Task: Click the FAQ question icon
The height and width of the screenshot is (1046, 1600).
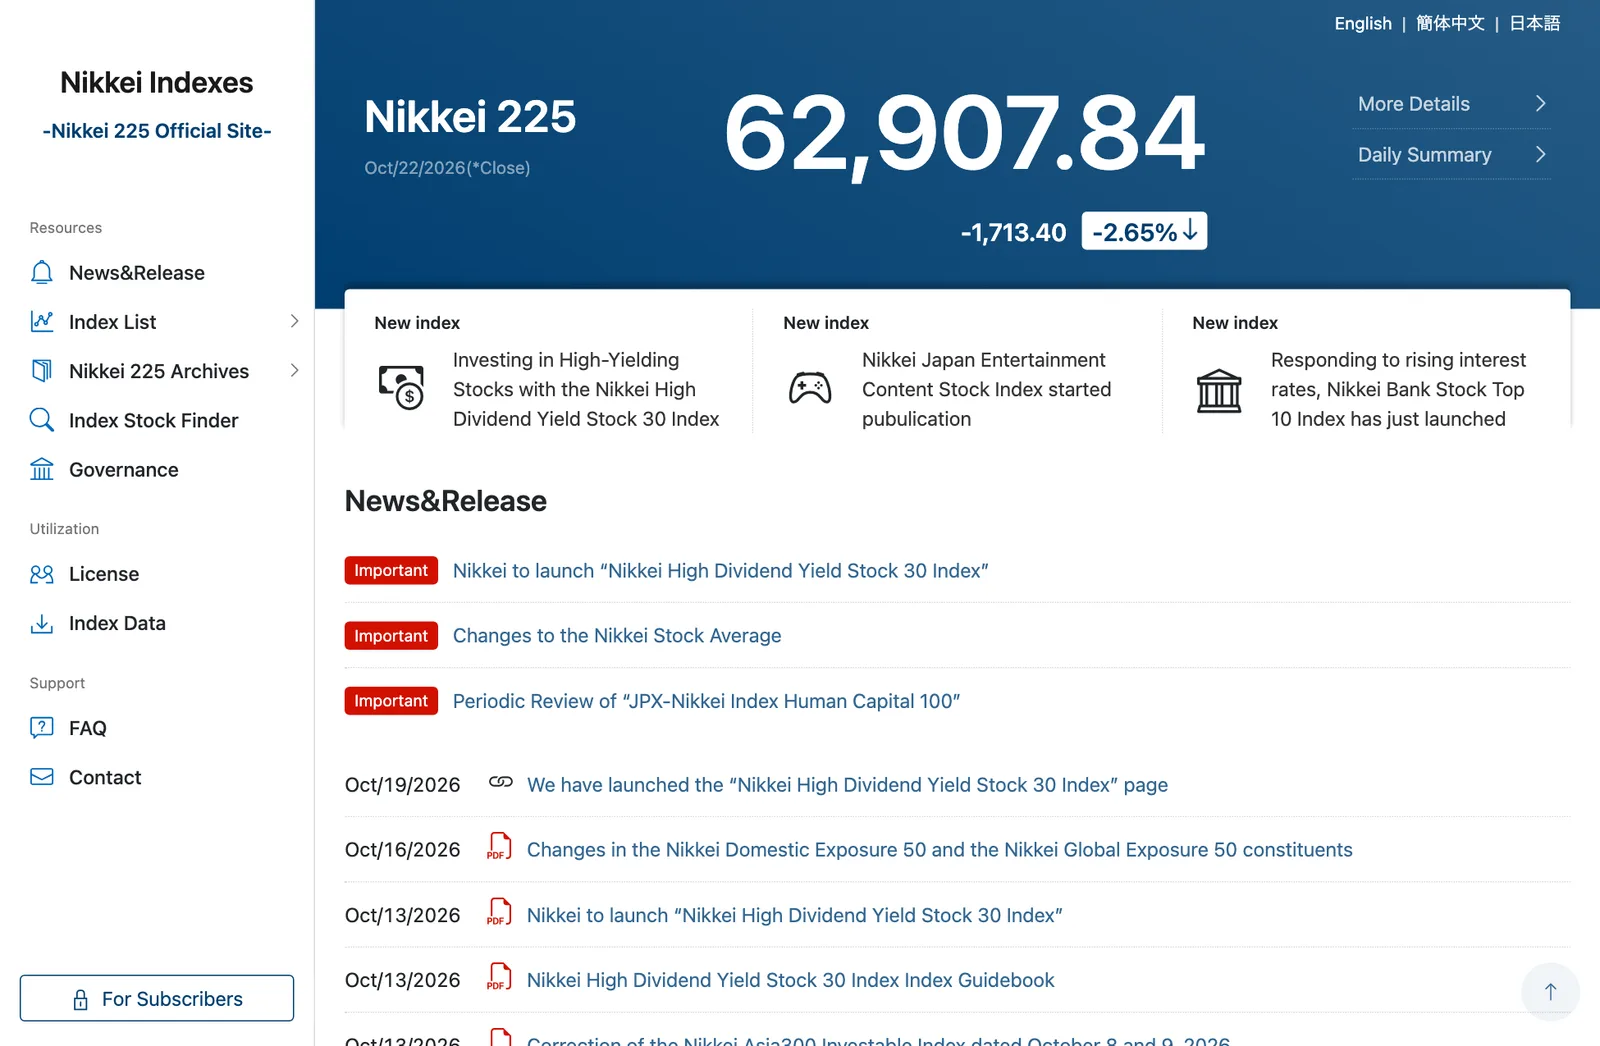Action: coord(41,728)
